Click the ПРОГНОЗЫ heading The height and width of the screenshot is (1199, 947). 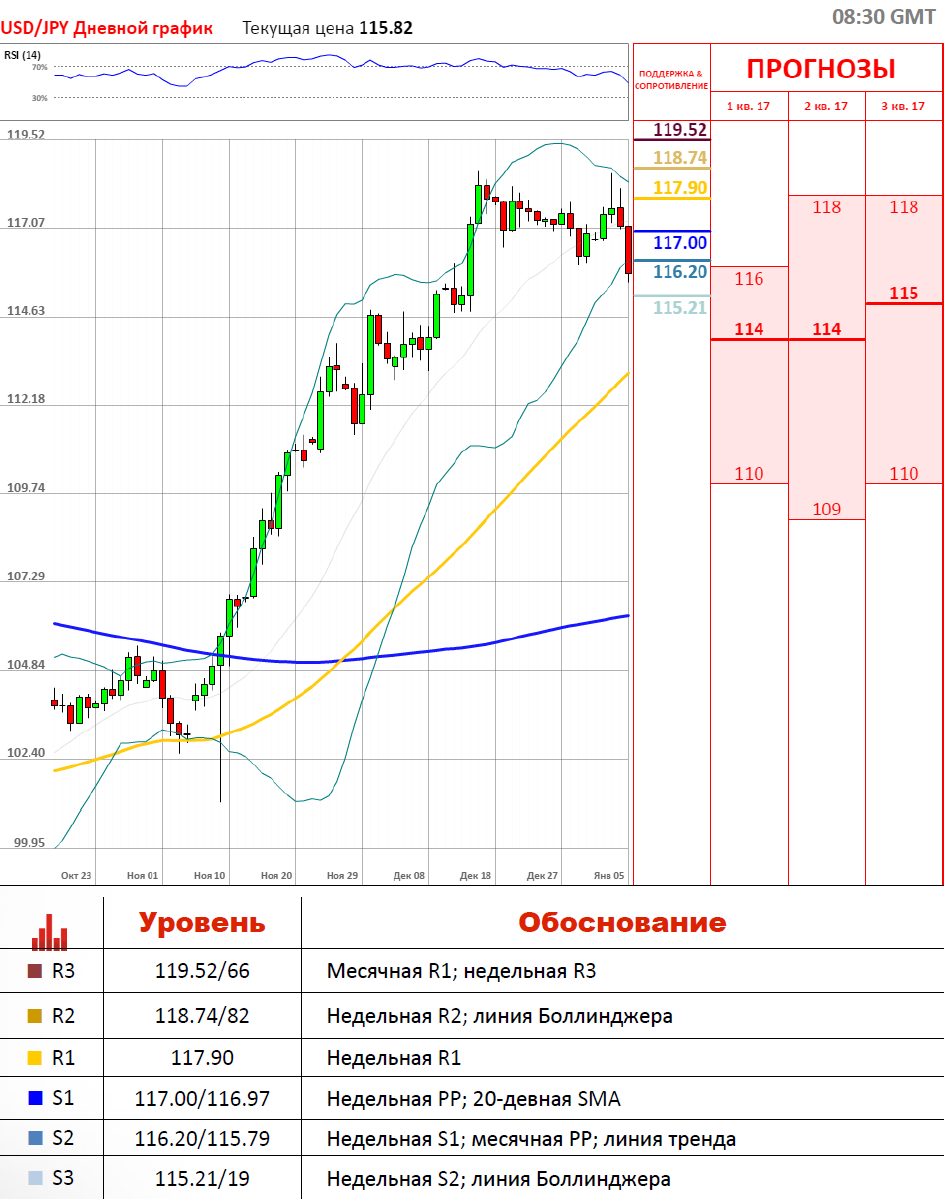coord(821,69)
